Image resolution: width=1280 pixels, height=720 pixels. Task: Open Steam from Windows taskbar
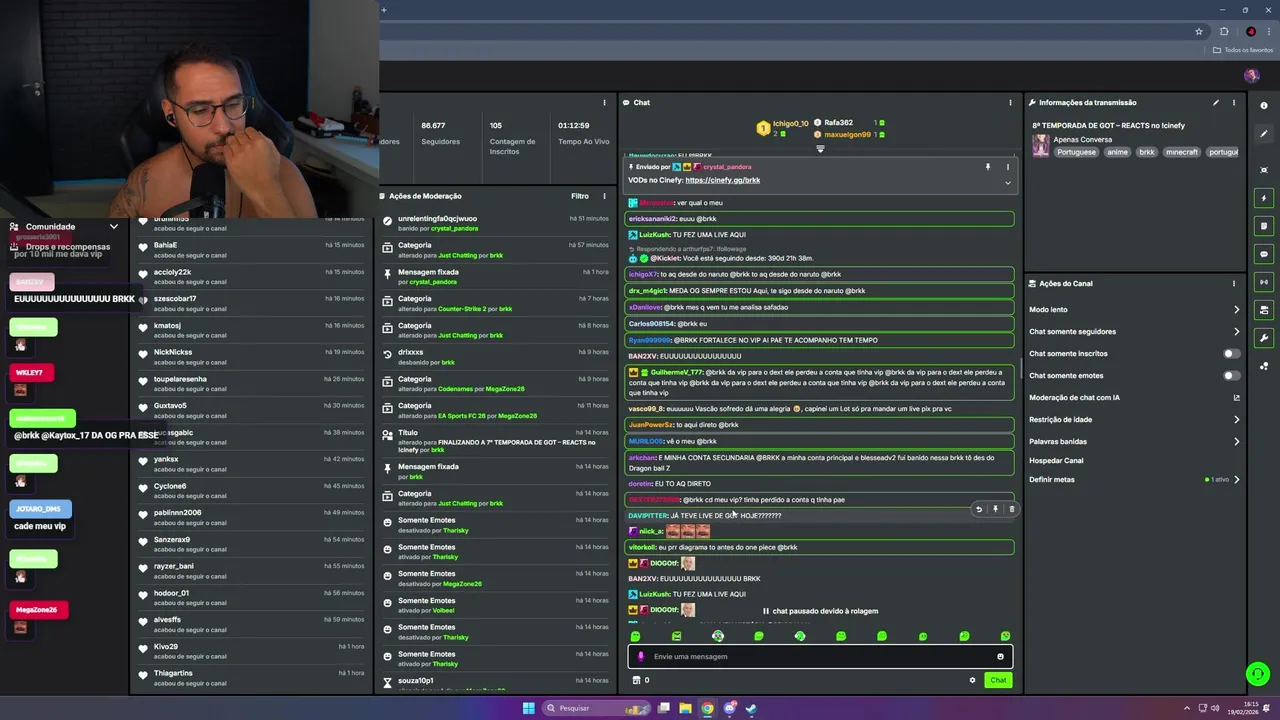[x=751, y=708]
